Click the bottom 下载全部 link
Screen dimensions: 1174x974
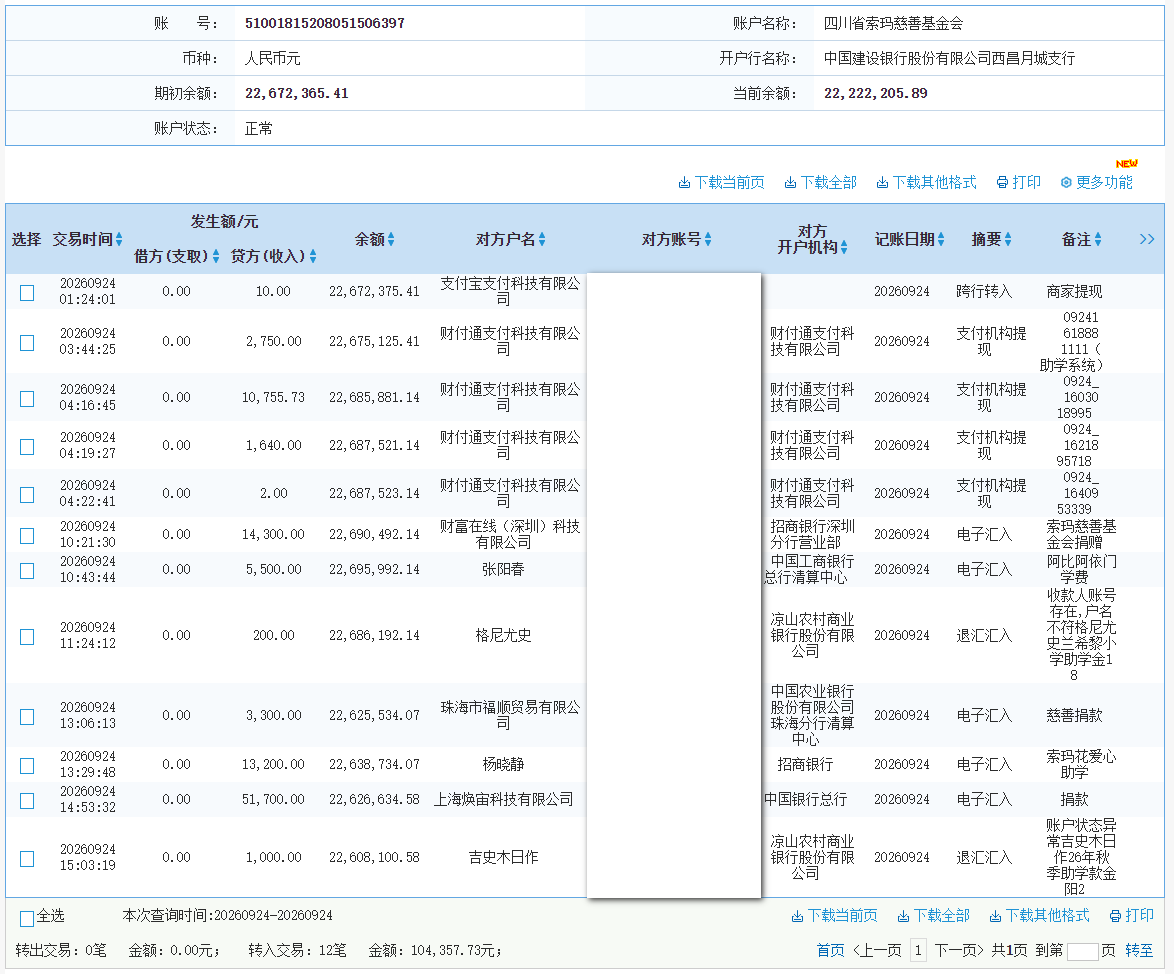(x=942, y=916)
